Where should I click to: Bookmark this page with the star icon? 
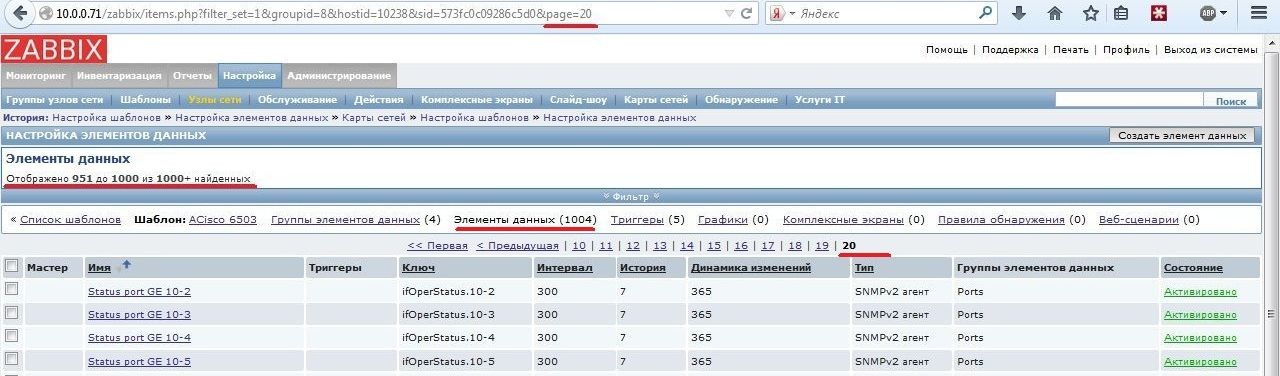coord(1090,14)
